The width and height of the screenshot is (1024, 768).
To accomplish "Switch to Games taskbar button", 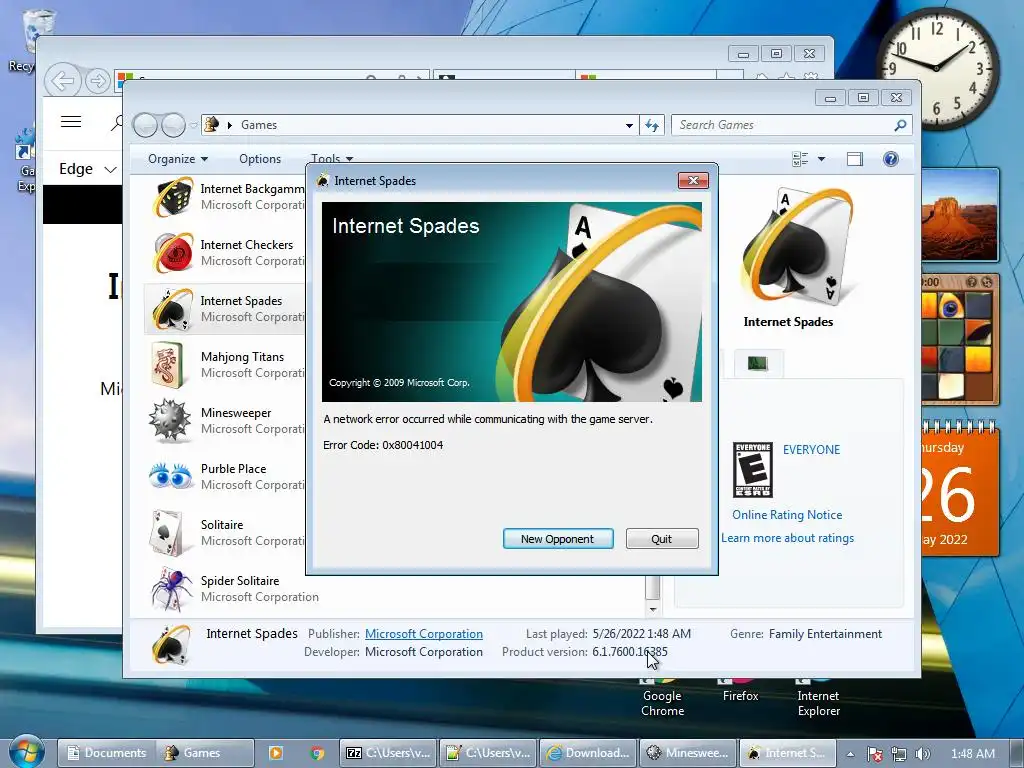I will coord(205,753).
